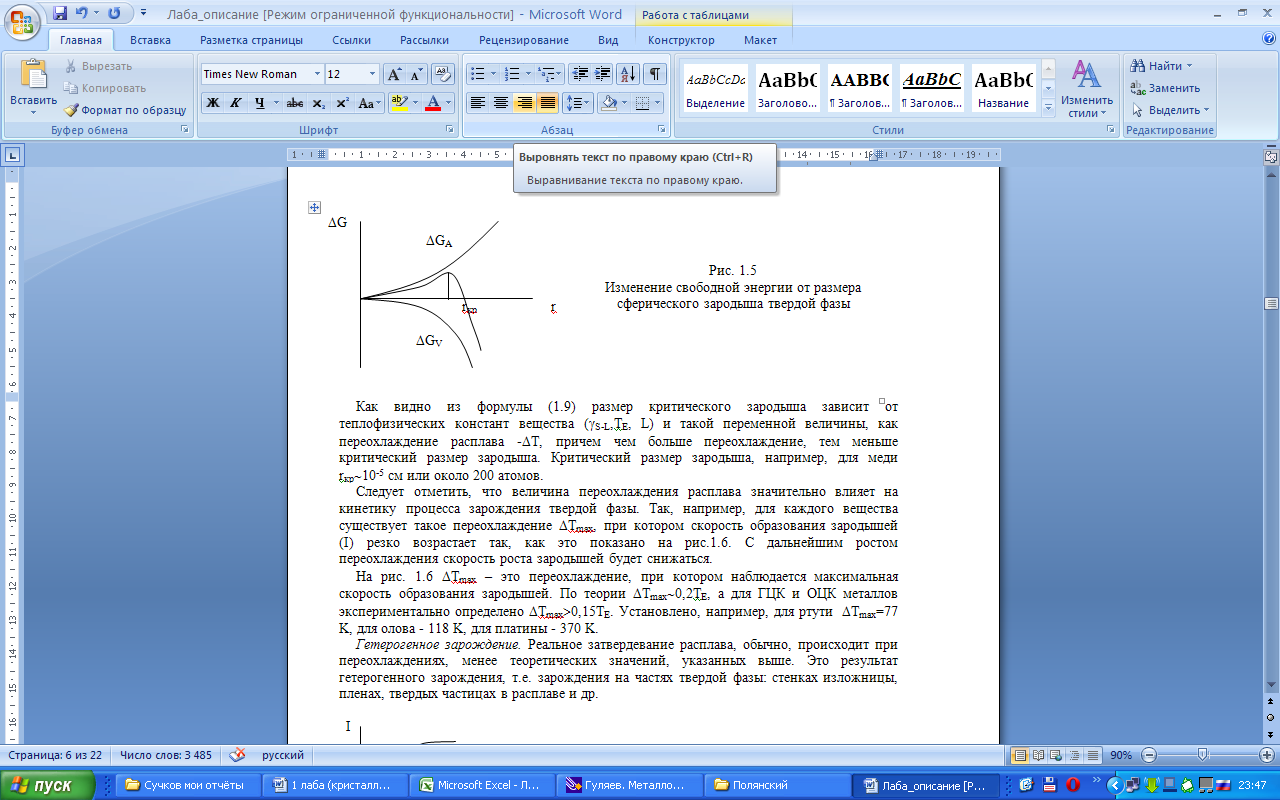Viewport: 1280px width, 800px height.
Task: Toggle strikethrough (abc) formatting
Action: pyautogui.click(x=294, y=103)
